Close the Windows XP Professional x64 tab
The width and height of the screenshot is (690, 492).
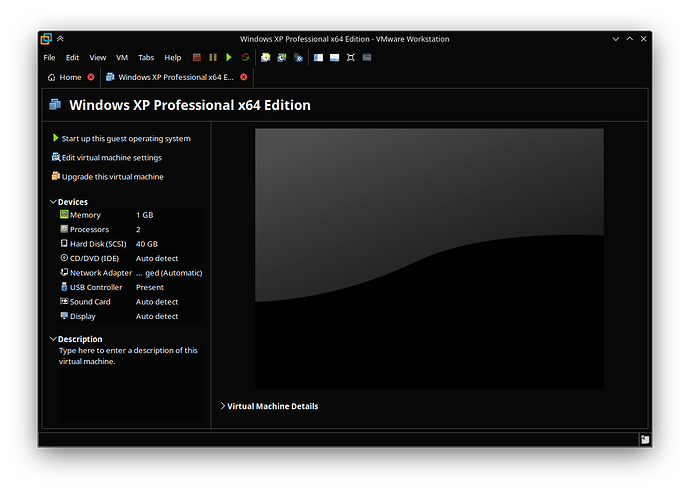(244, 77)
